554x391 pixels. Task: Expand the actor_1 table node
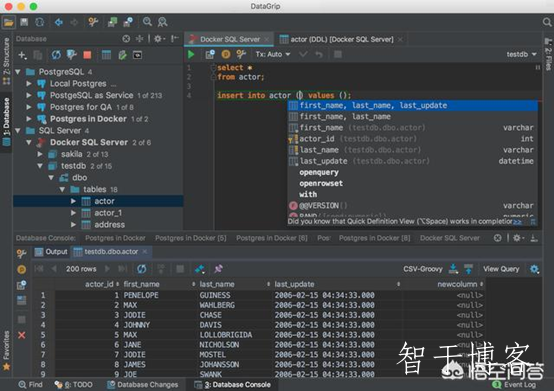pos(73,213)
